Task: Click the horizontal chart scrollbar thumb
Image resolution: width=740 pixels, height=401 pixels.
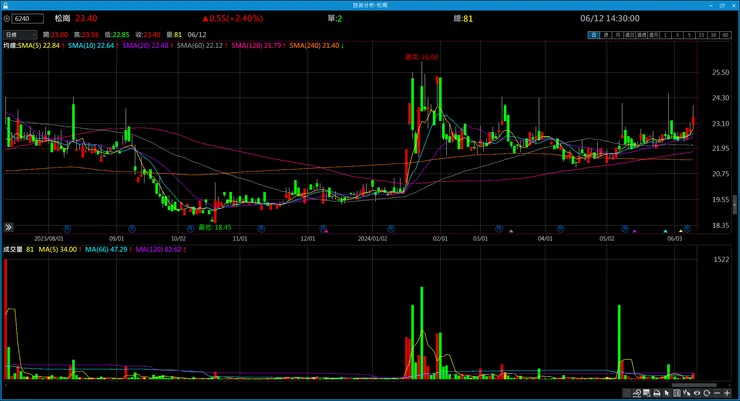Action: point(694,385)
